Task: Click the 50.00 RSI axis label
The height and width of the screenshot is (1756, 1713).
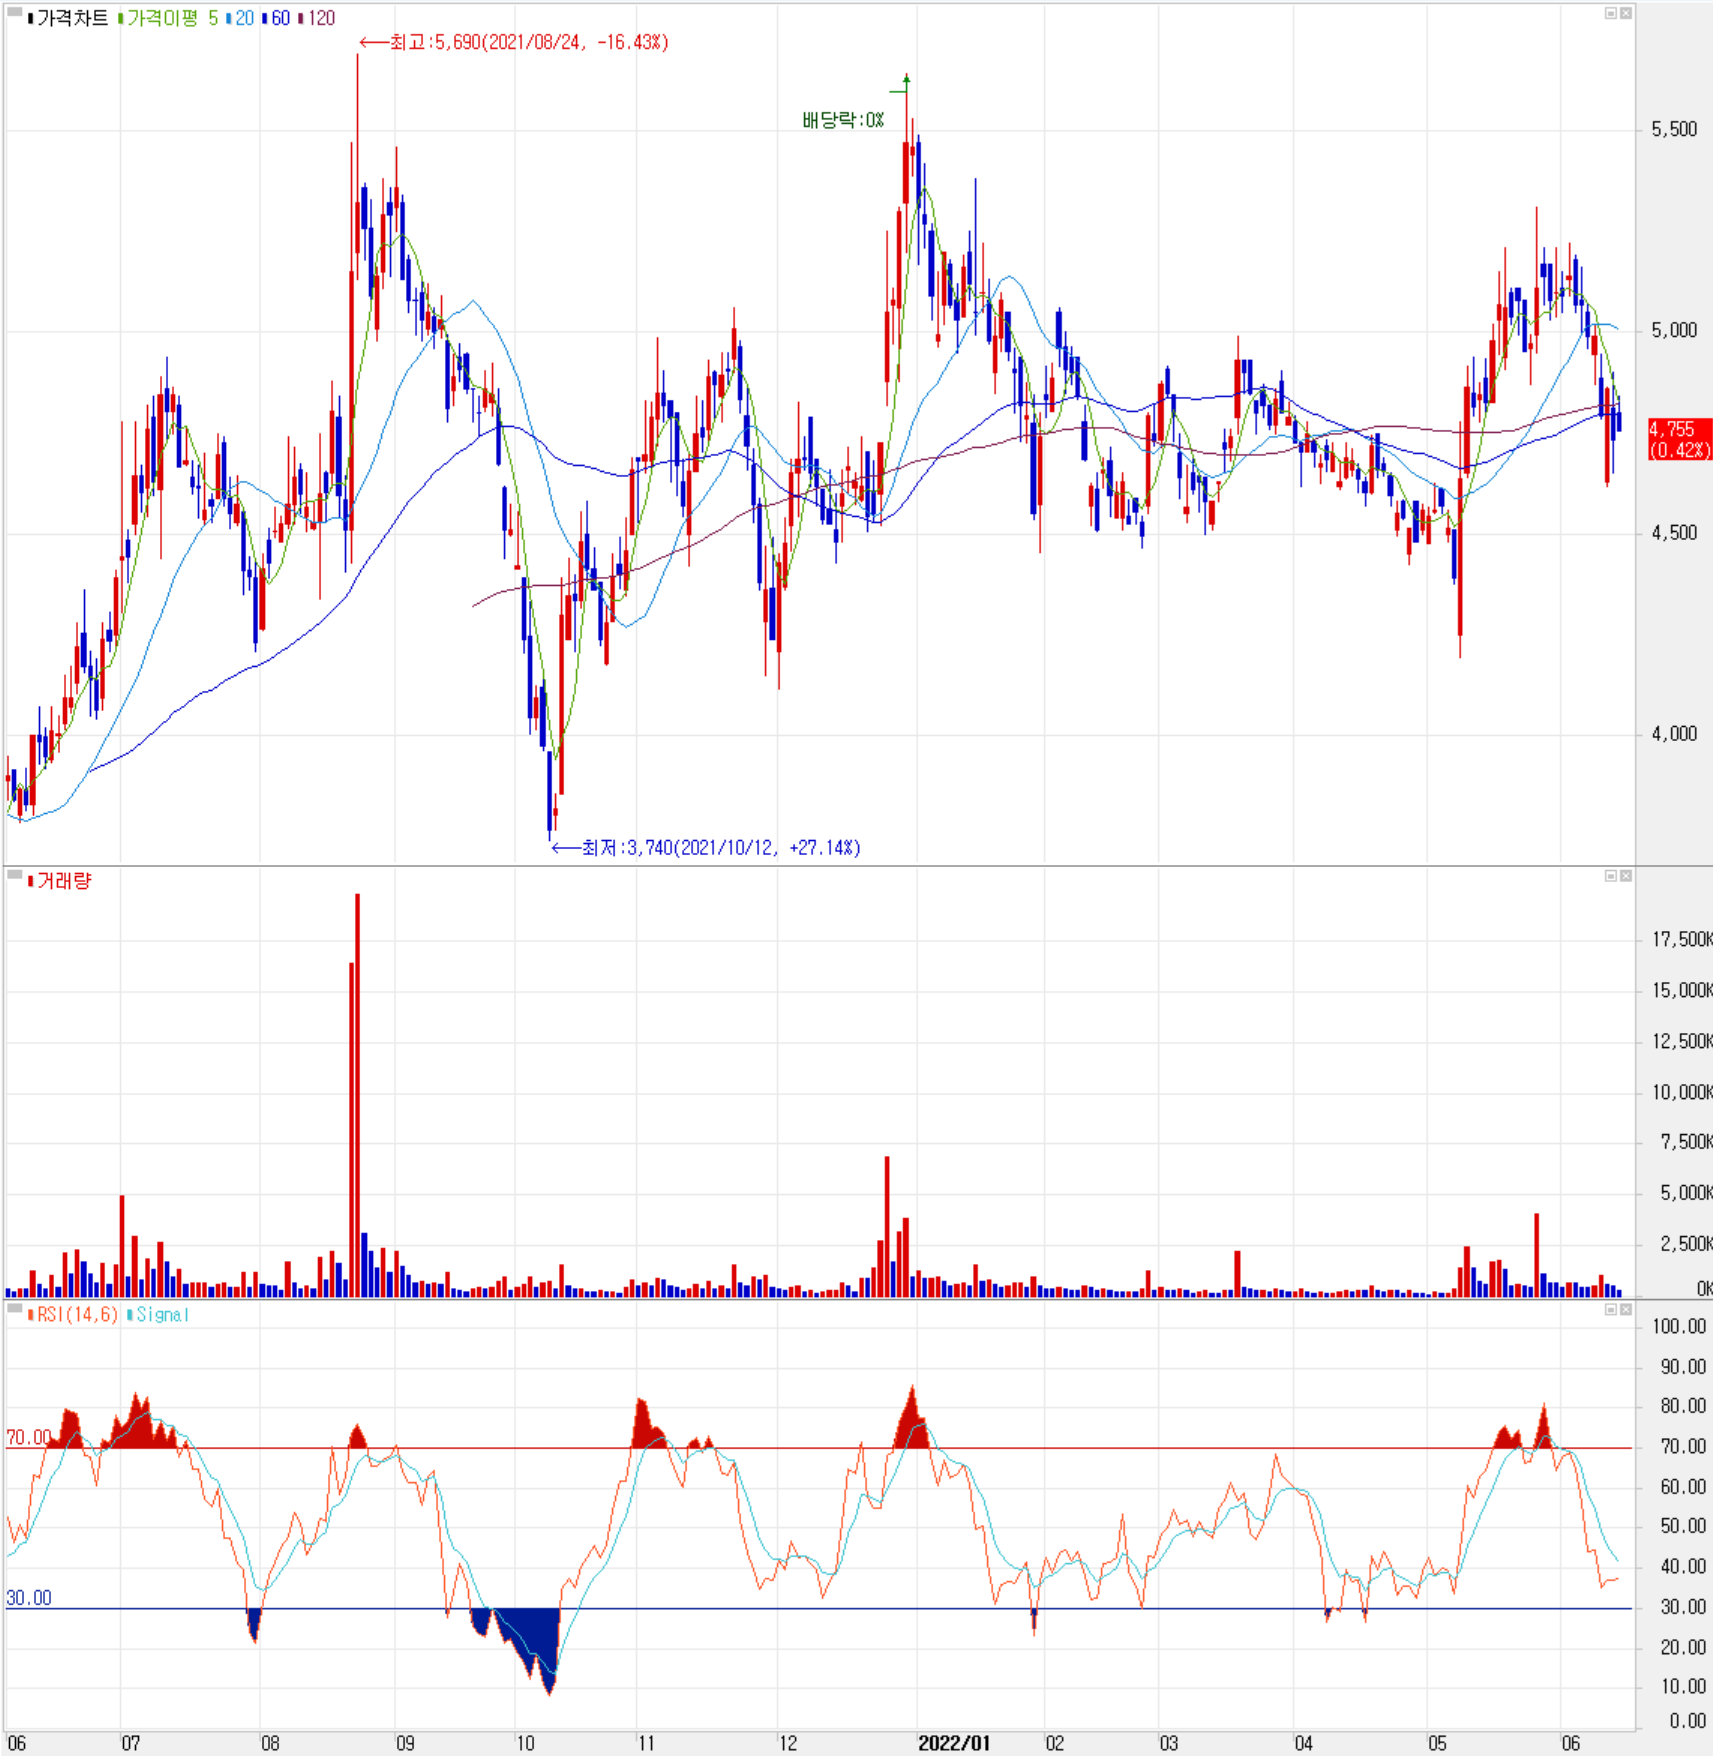Action: [1683, 1526]
